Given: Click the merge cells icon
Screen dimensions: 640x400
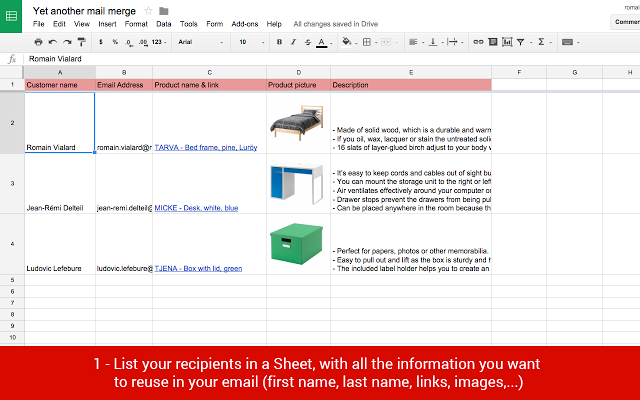Looking at the screenshot, I should pyautogui.click(x=386, y=42).
